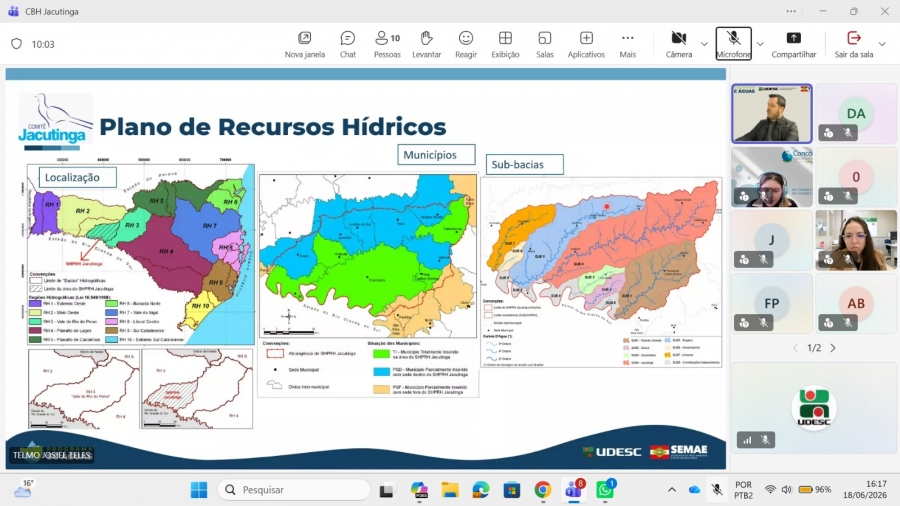
Task: Click signal bars icon on UDESC tile
Action: 747,440
